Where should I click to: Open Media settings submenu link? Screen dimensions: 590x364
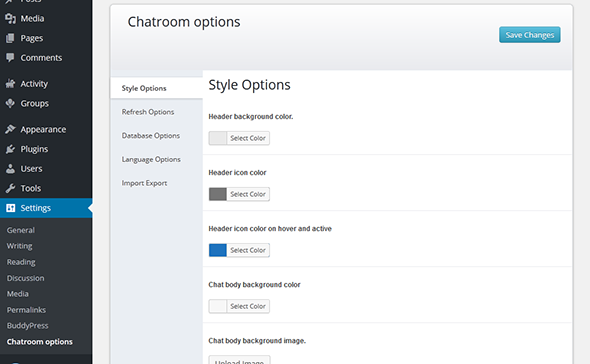(x=18, y=294)
